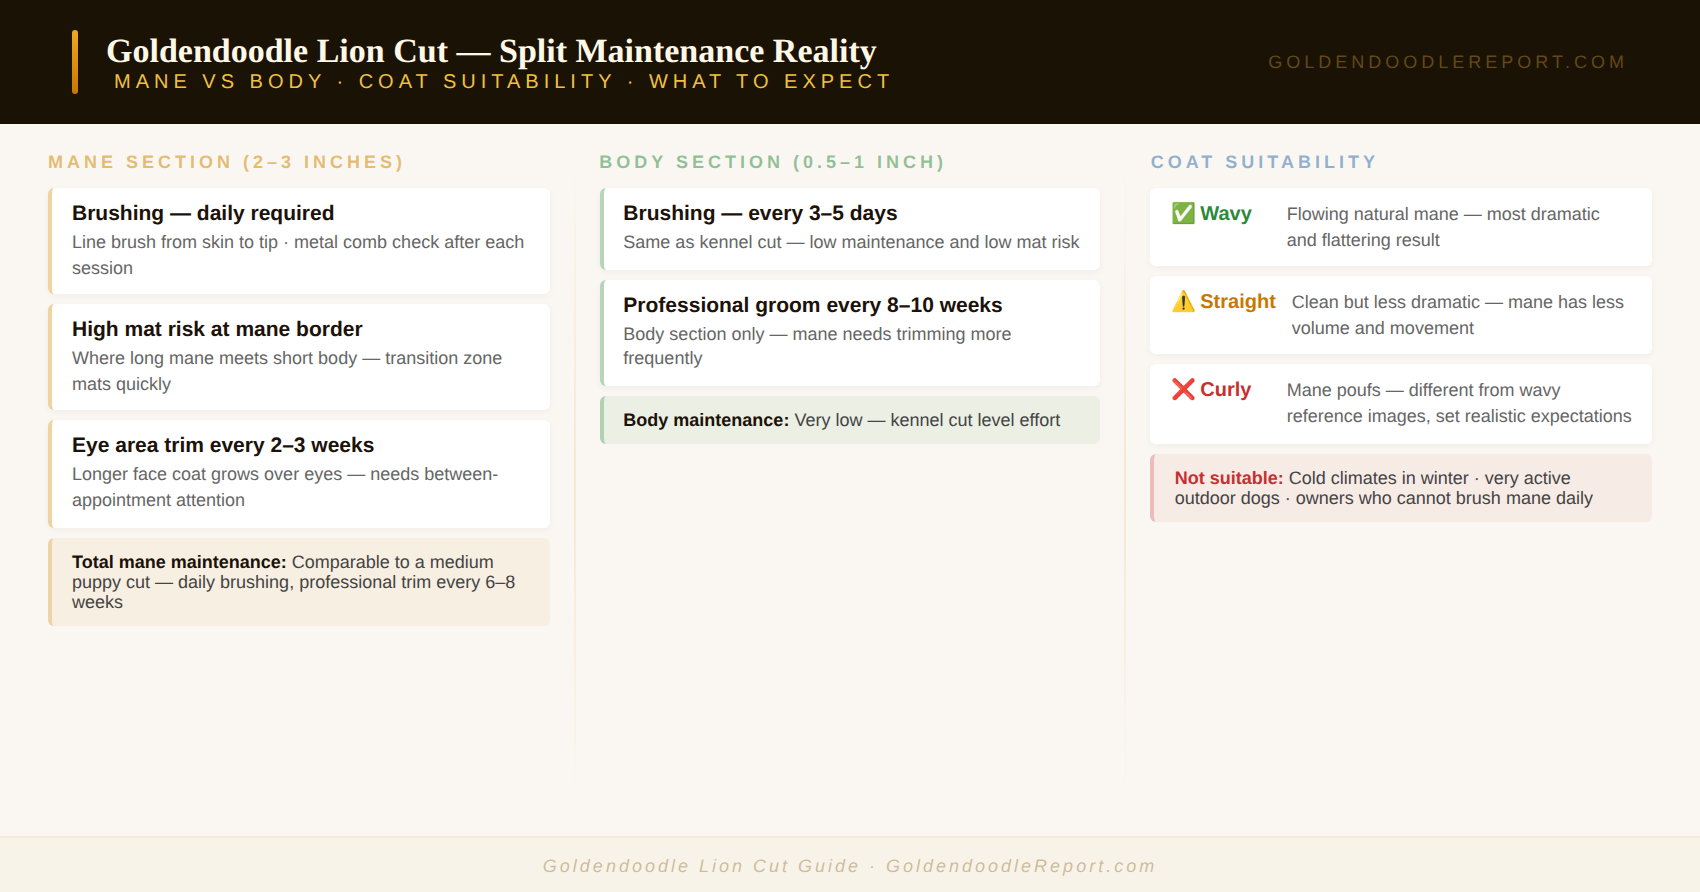1700x892 pixels.
Task: Click the "Body maintenance: Very low" summary box
Action: [x=850, y=420]
